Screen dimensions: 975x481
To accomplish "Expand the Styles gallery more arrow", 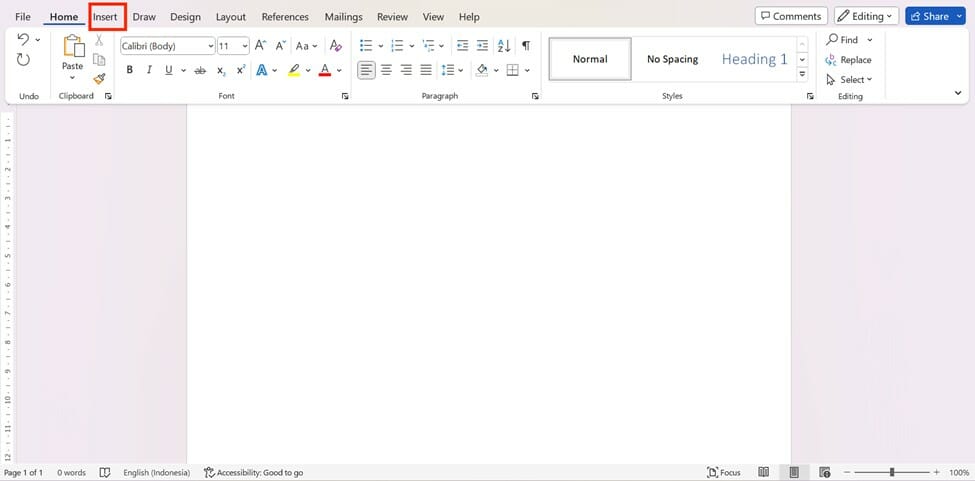I will [x=802, y=74].
